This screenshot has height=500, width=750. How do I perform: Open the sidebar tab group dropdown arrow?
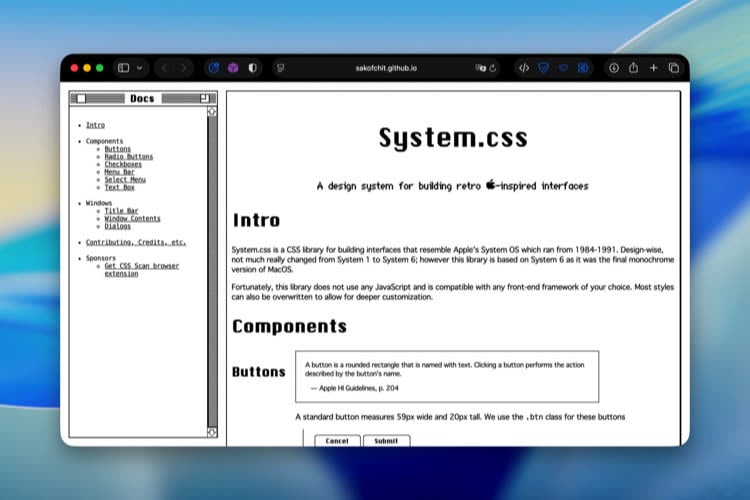tap(139, 68)
